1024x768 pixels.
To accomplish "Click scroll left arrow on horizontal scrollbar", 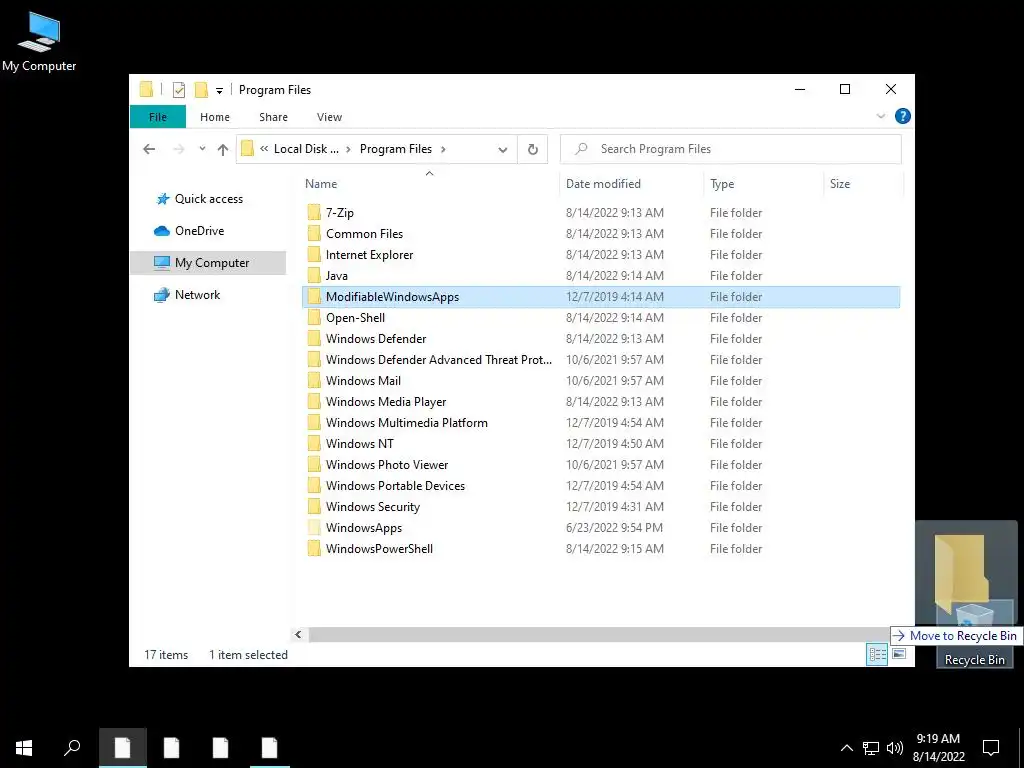I will coord(298,634).
